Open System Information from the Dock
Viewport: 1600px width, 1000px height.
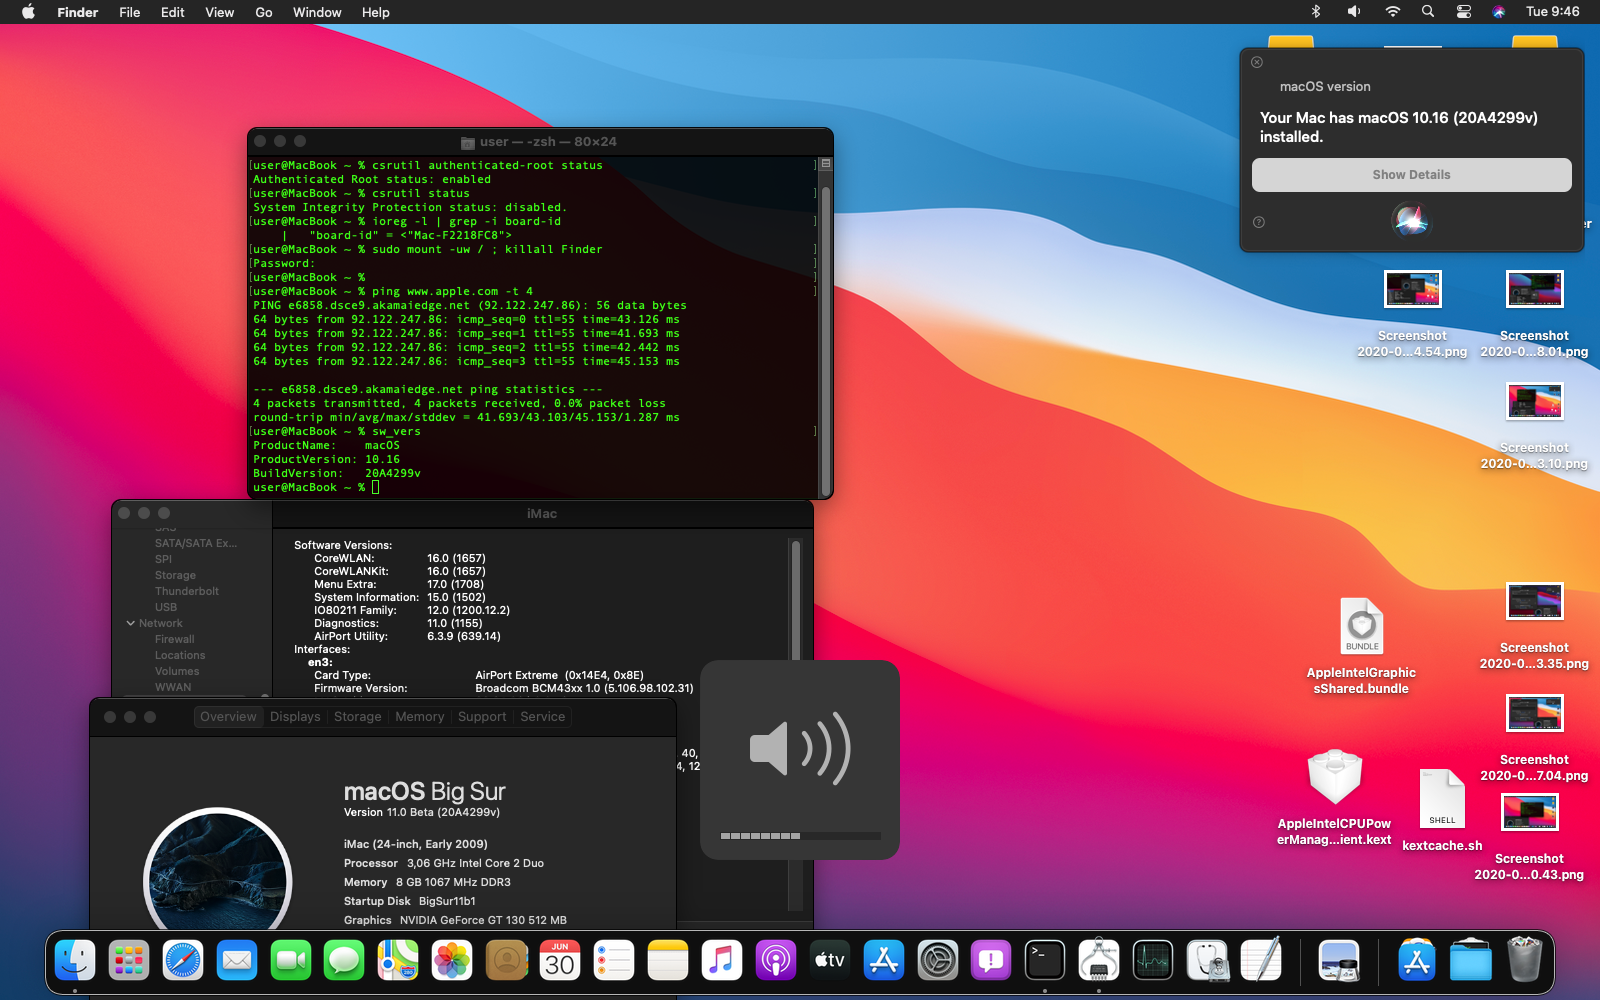[x=1099, y=961]
